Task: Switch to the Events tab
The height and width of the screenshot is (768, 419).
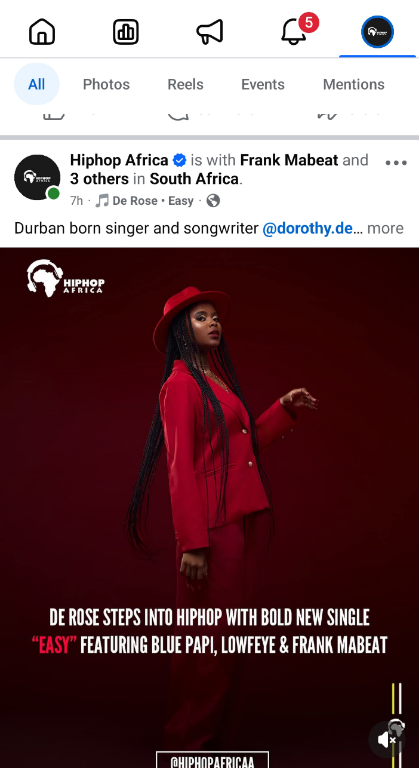Action: [x=263, y=84]
